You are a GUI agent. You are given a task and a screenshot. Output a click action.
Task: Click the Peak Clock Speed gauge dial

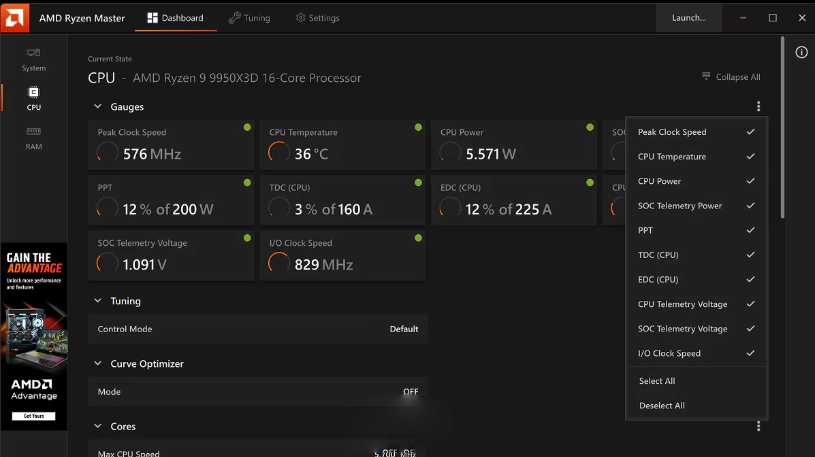coord(107,152)
